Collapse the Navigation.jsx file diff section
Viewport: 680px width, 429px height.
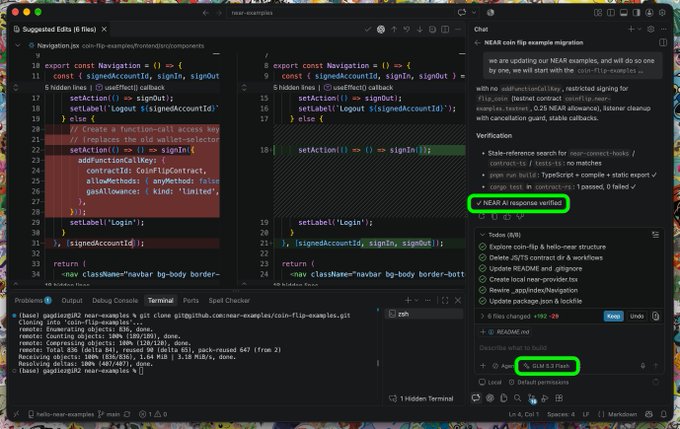(17, 45)
